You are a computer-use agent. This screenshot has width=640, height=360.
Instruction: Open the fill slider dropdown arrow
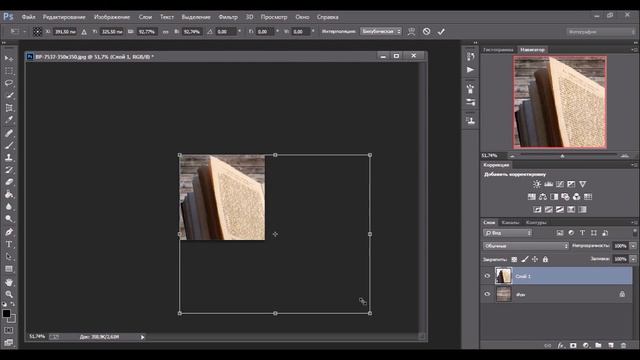(633, 259)
